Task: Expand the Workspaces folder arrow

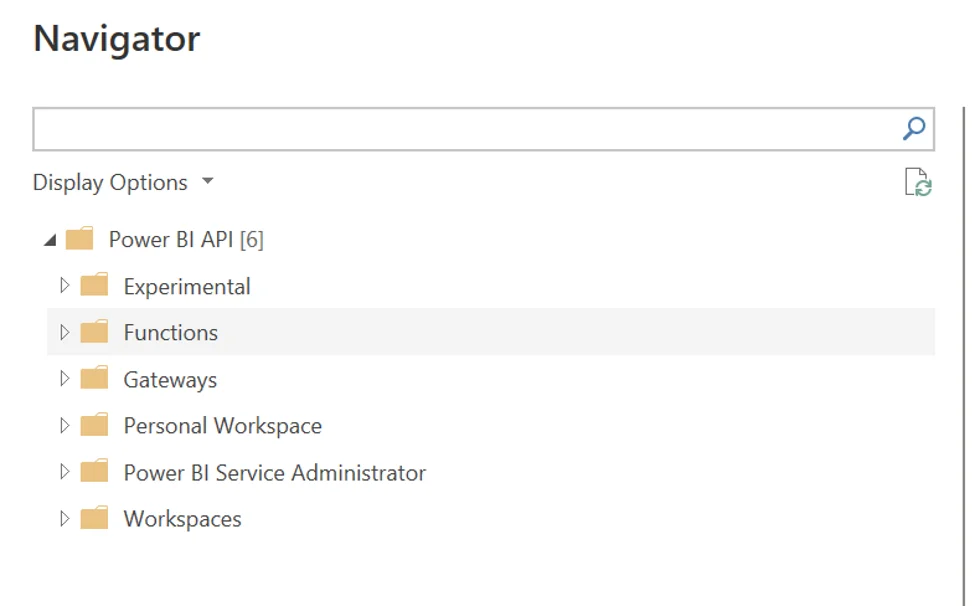Action: pos(65,519)
